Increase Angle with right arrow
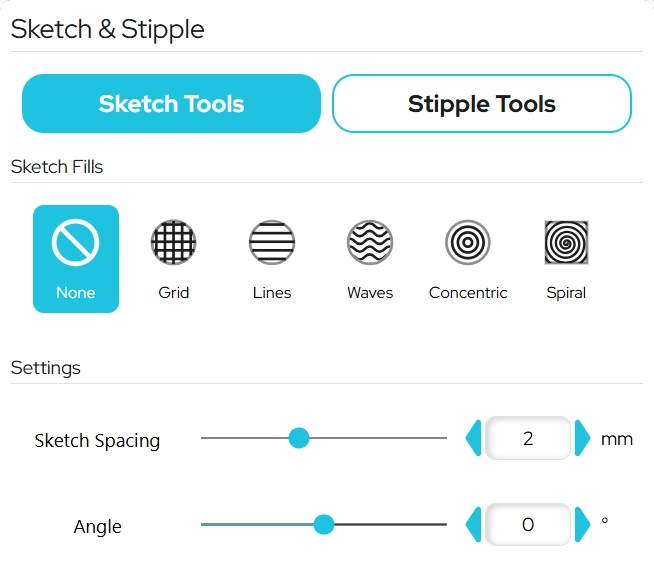 point(583,524)
